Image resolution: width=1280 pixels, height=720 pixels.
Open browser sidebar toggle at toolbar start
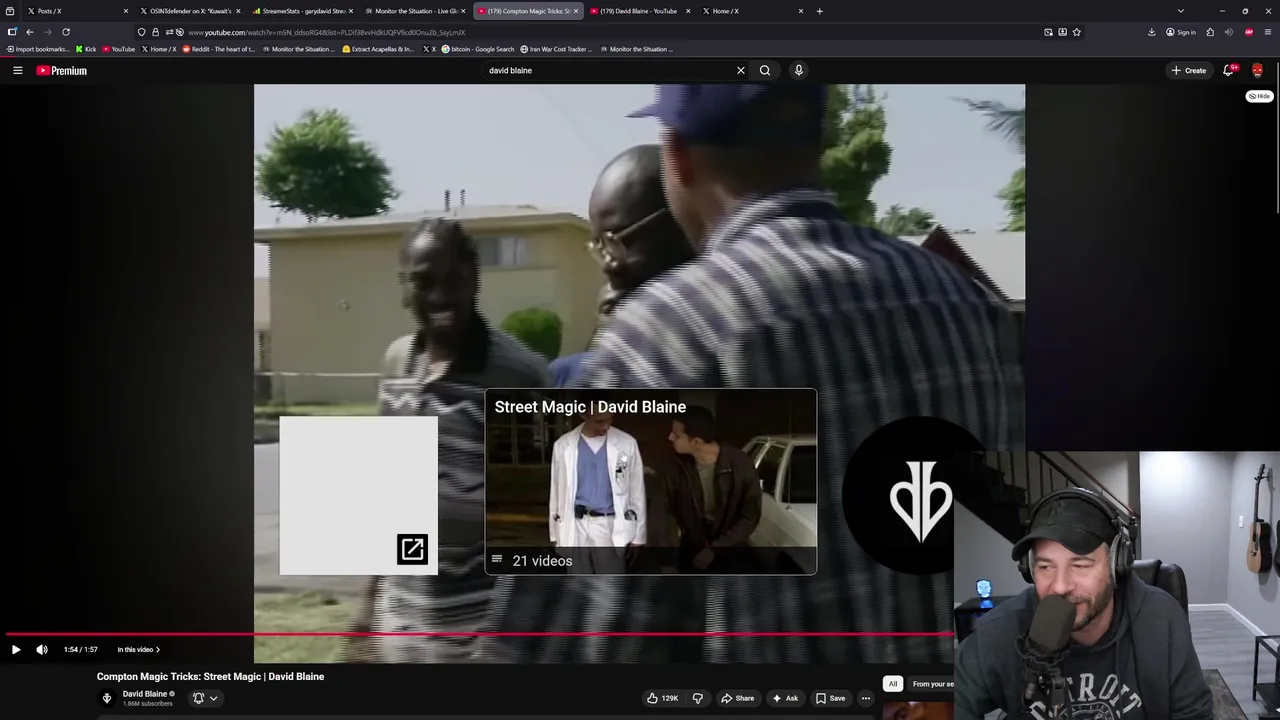point(11,32)
